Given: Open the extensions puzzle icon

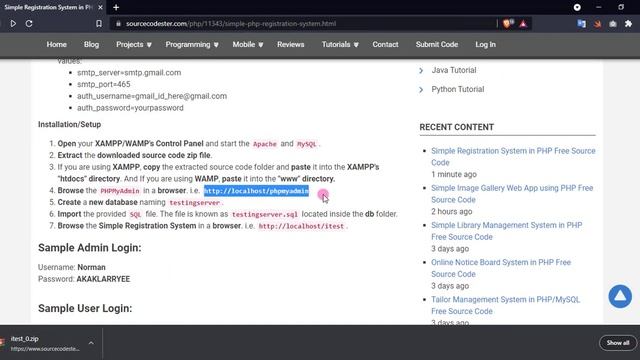Looking at the screenshot, I should coord(629,24).
